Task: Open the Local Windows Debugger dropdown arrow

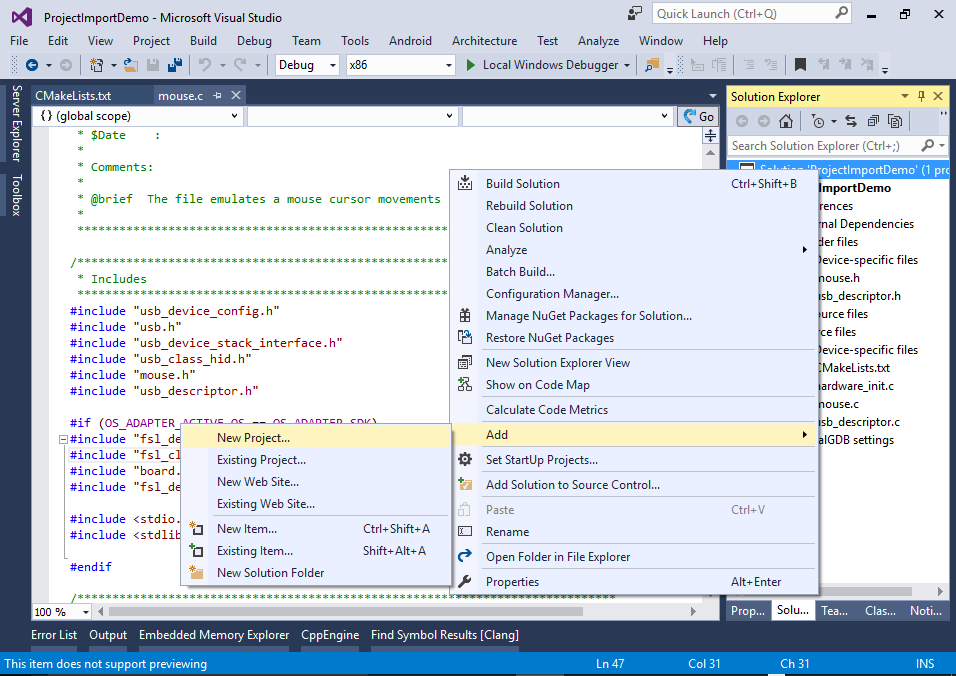Action: (x=627, y=65)
